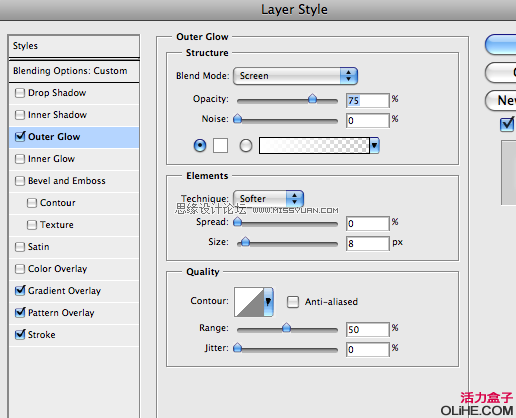
Task: Uncheck the Gradient Overlay checkbox
Action: pos(20,290)
